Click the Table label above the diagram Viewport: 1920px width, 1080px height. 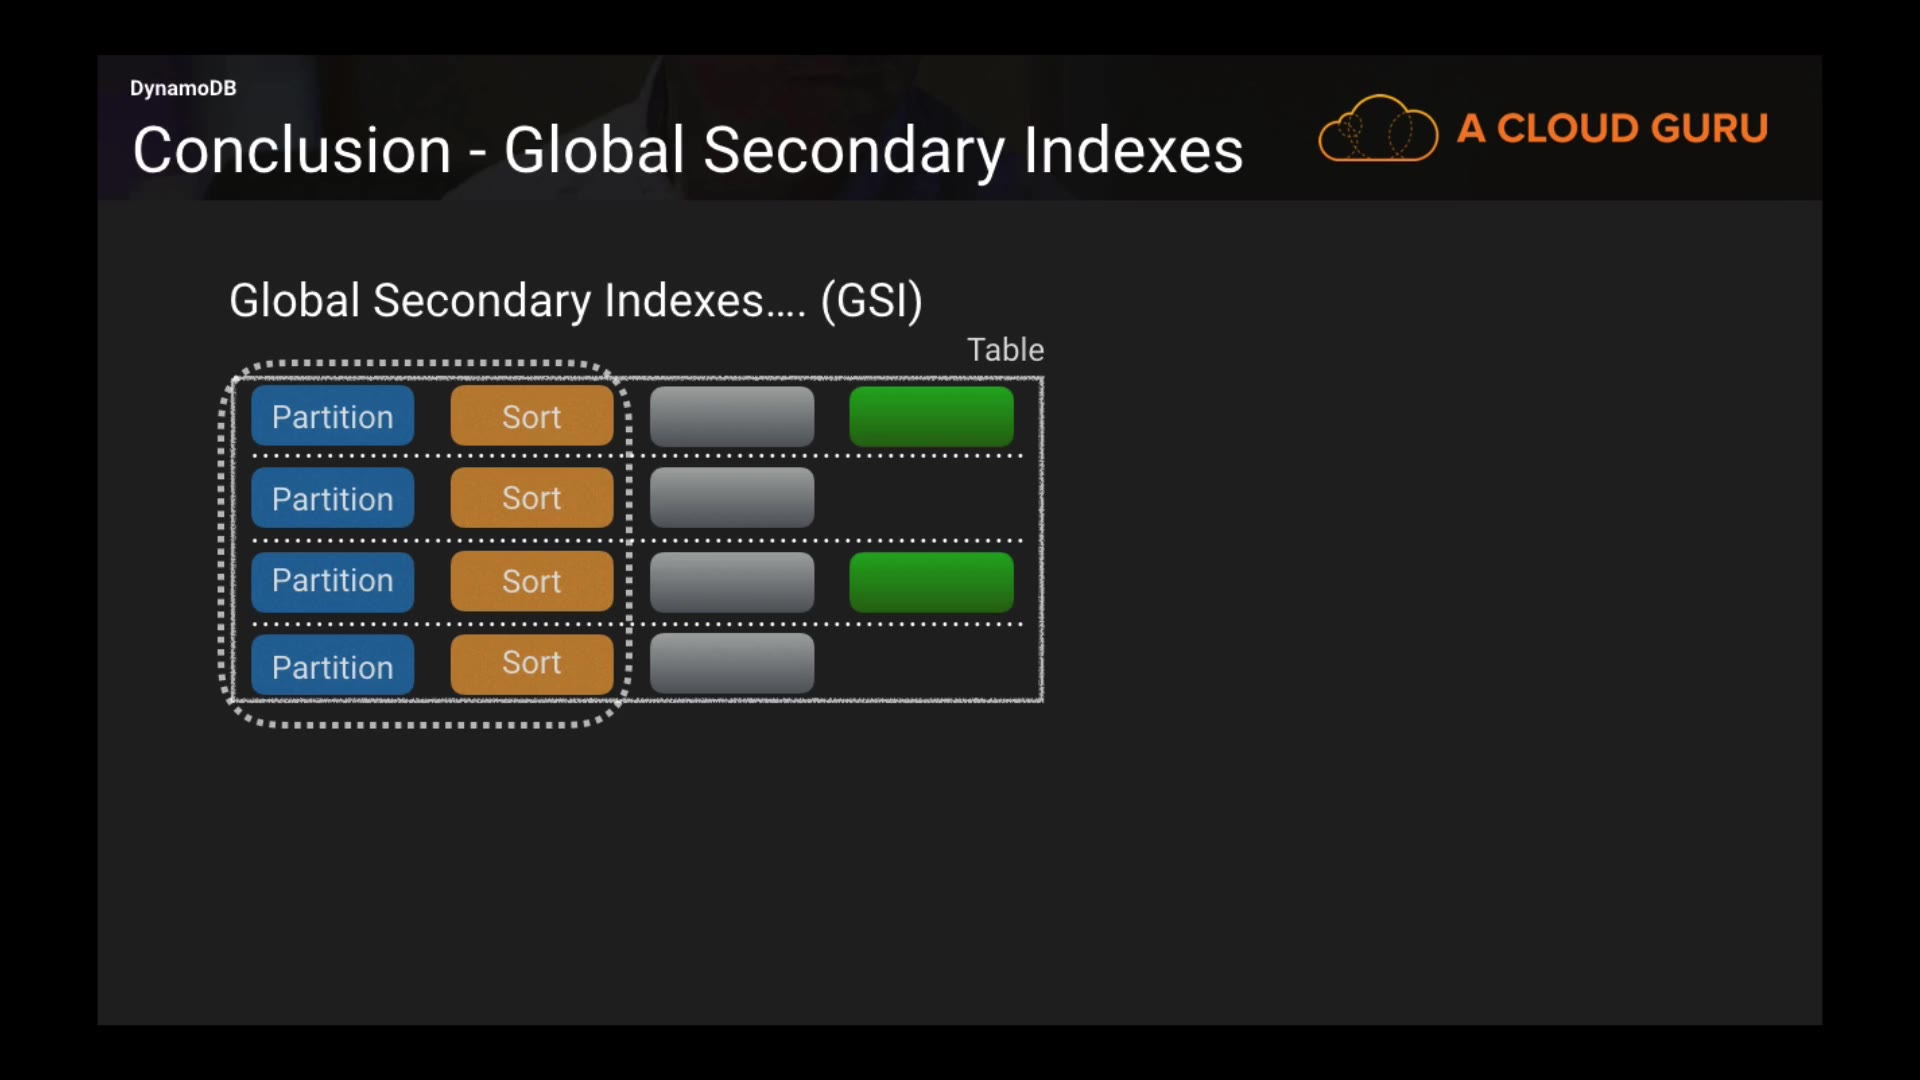1004,350
